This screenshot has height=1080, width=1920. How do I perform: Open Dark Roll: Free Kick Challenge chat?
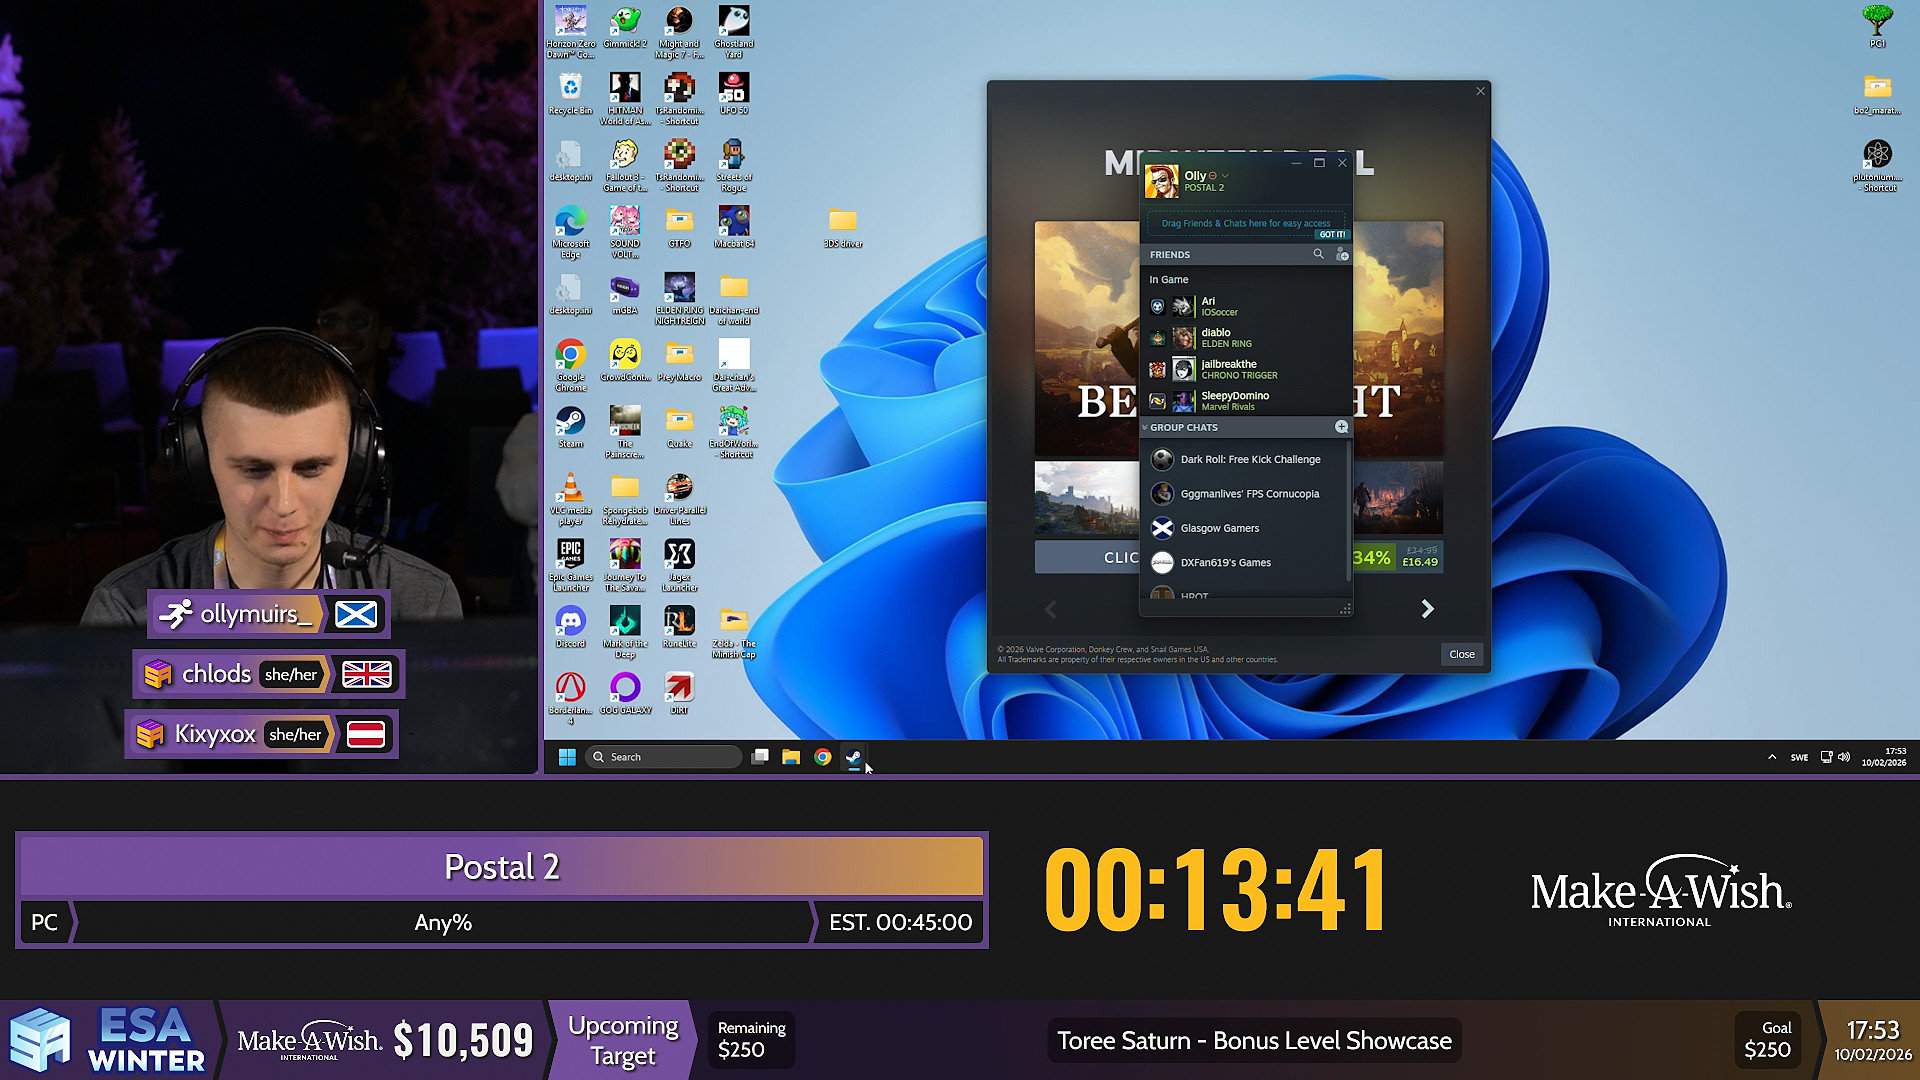point(1250,459)
